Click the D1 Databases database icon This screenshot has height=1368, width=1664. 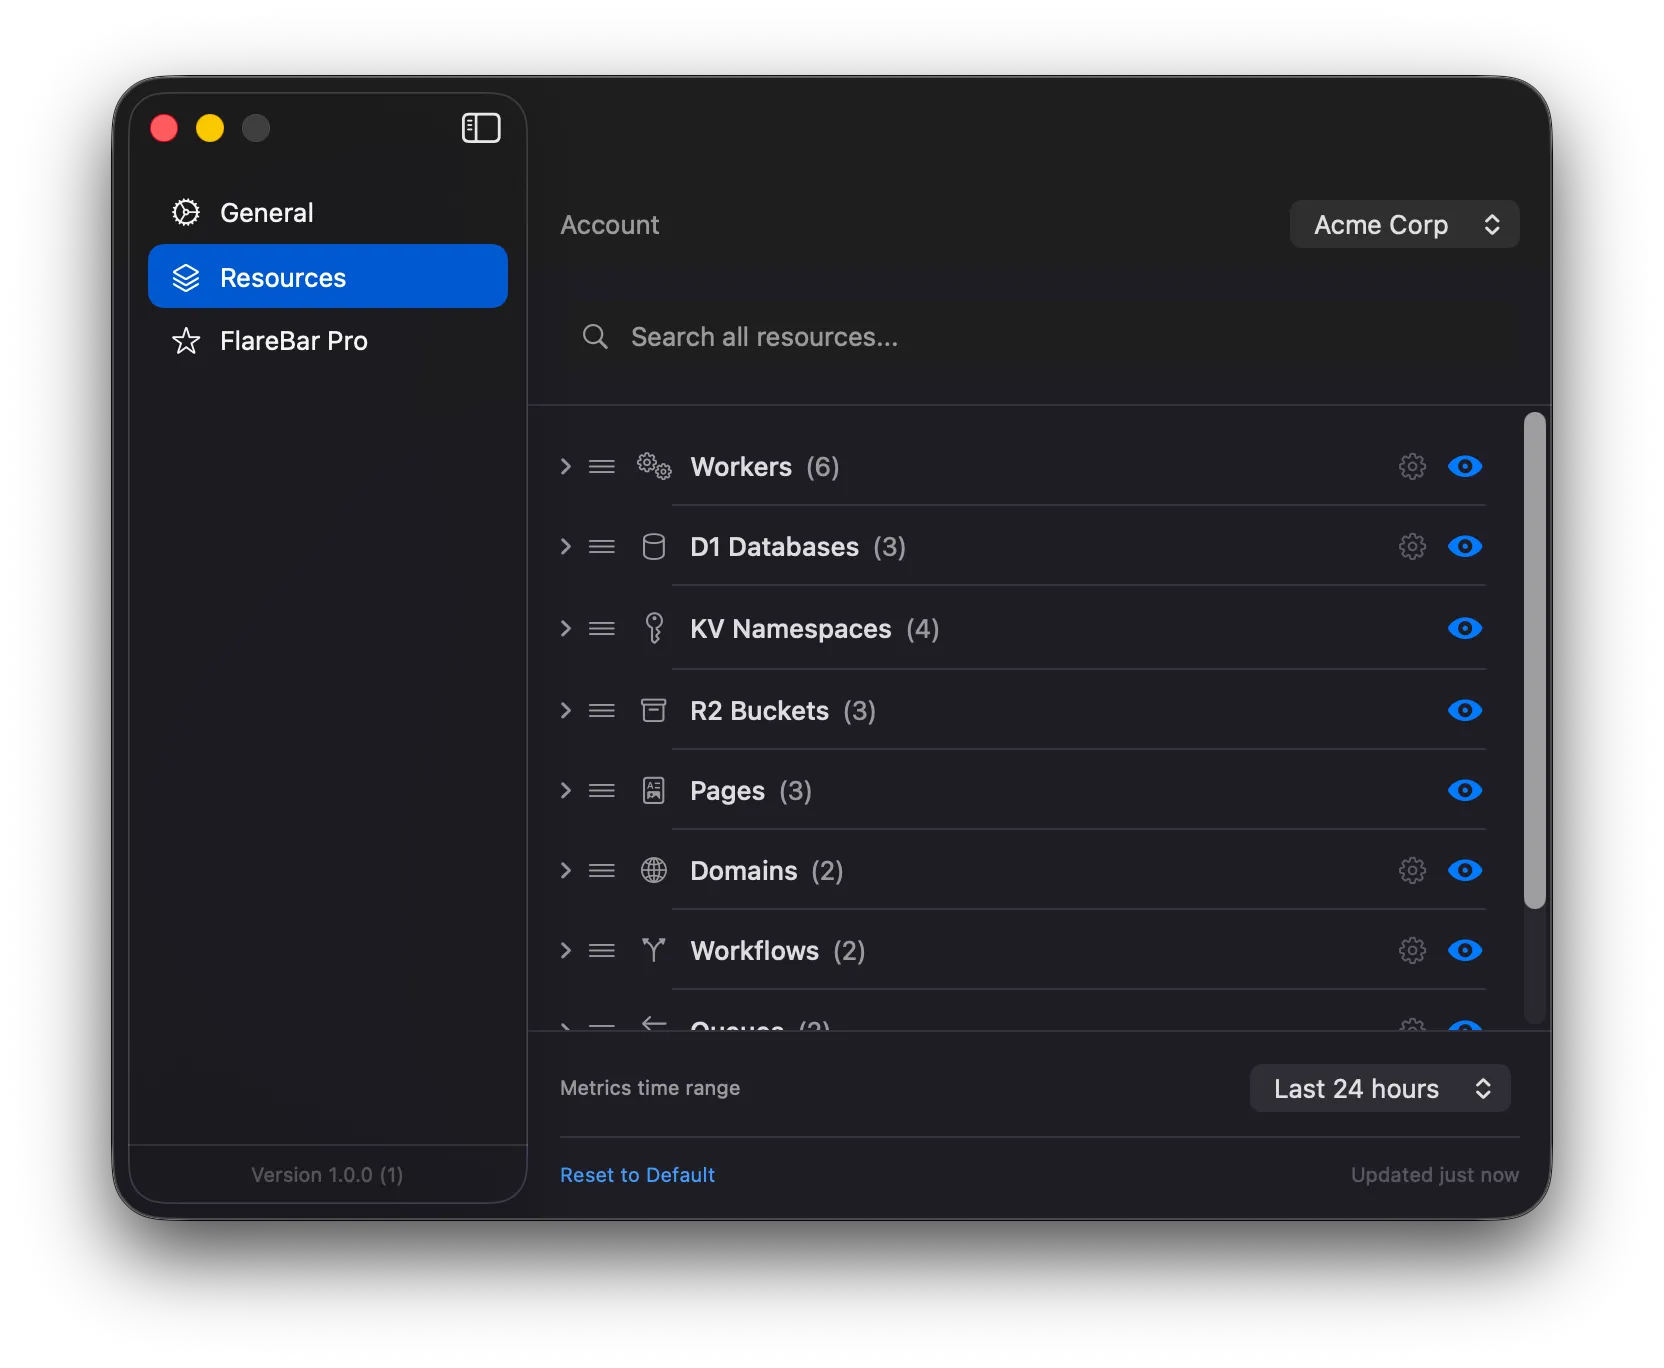click(x=653, y=547)
